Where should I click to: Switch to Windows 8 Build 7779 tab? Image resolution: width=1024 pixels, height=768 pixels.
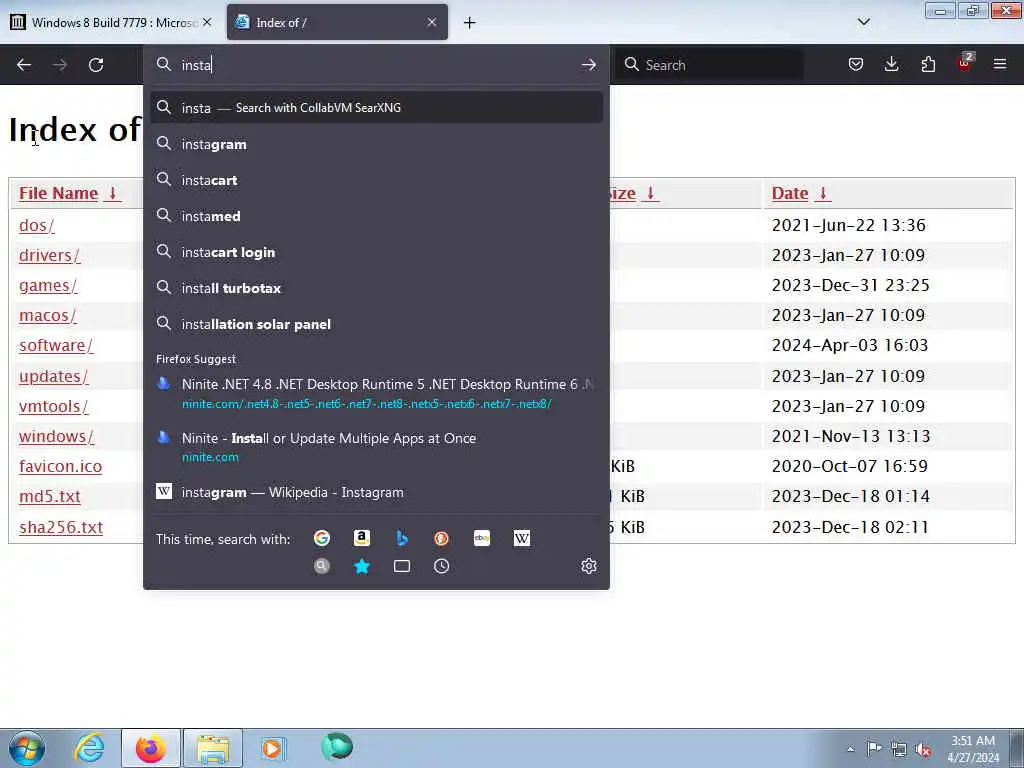tap(113, 22)
